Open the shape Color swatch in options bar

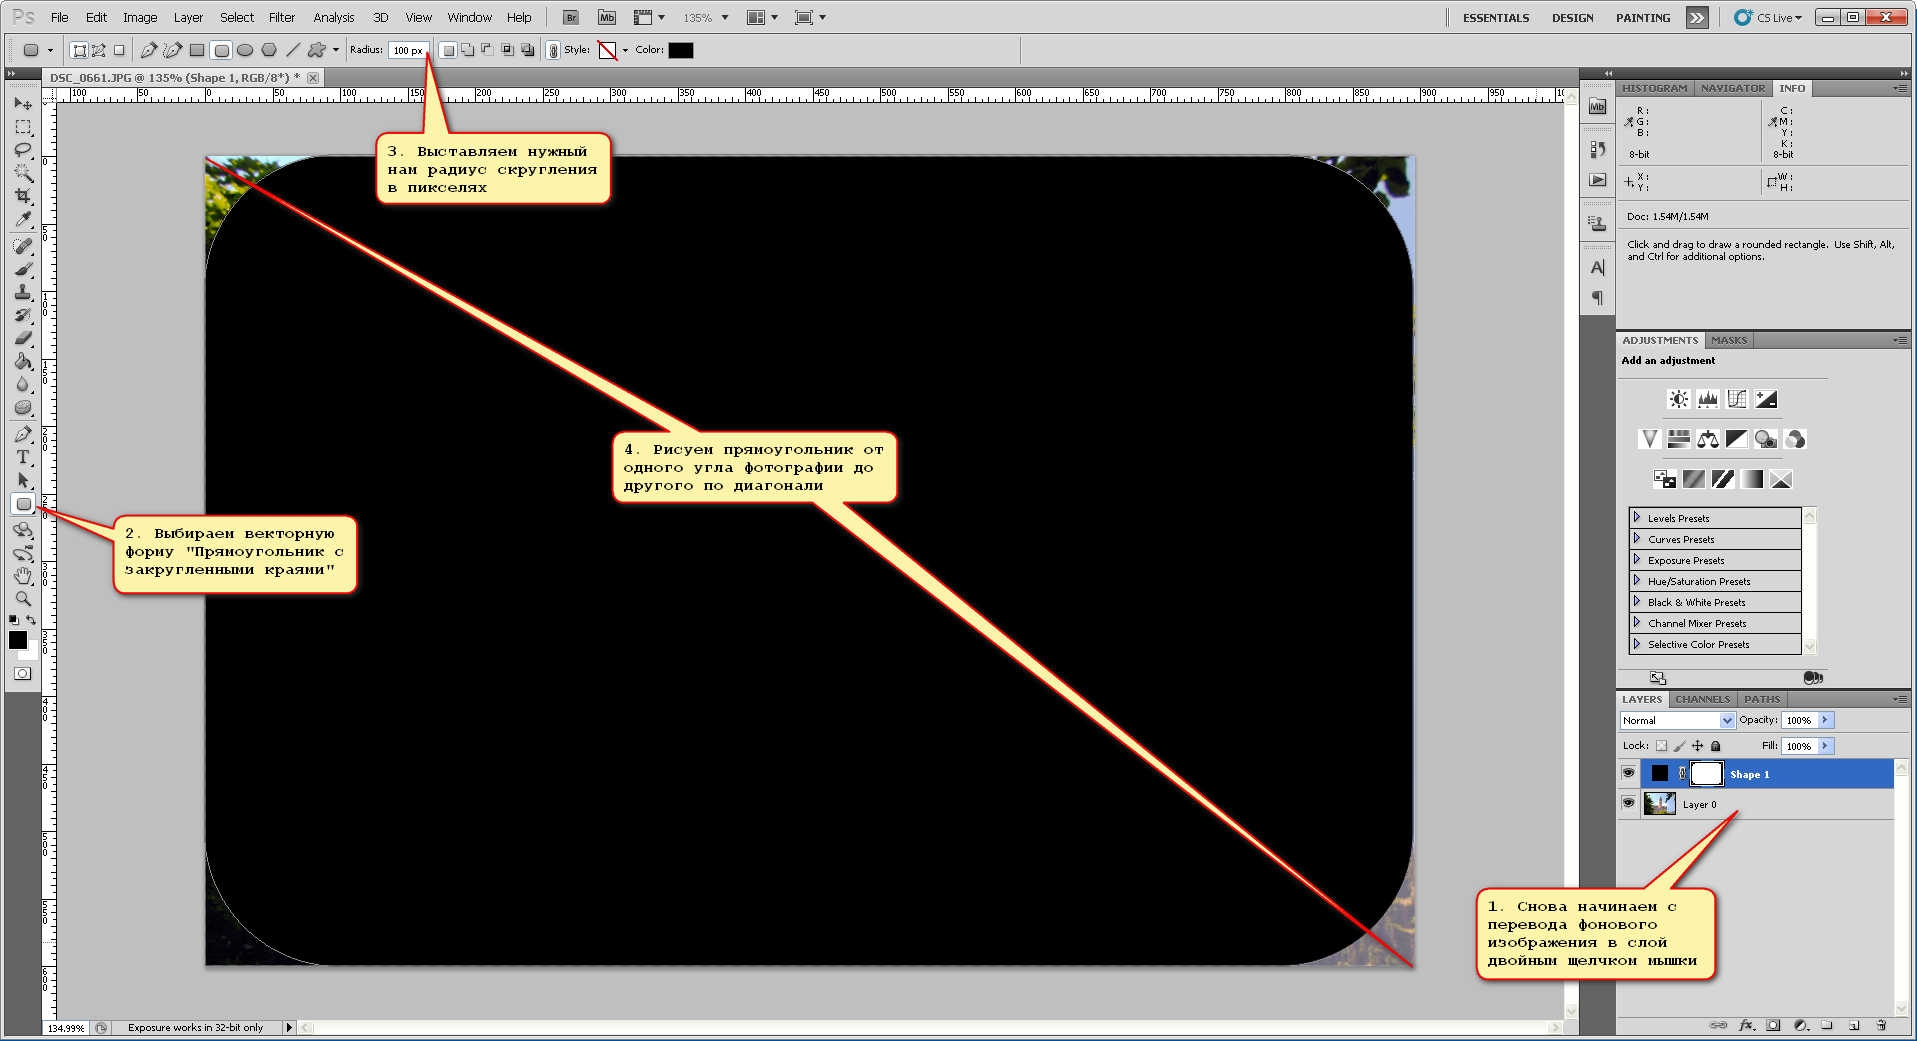pos(680,50)
